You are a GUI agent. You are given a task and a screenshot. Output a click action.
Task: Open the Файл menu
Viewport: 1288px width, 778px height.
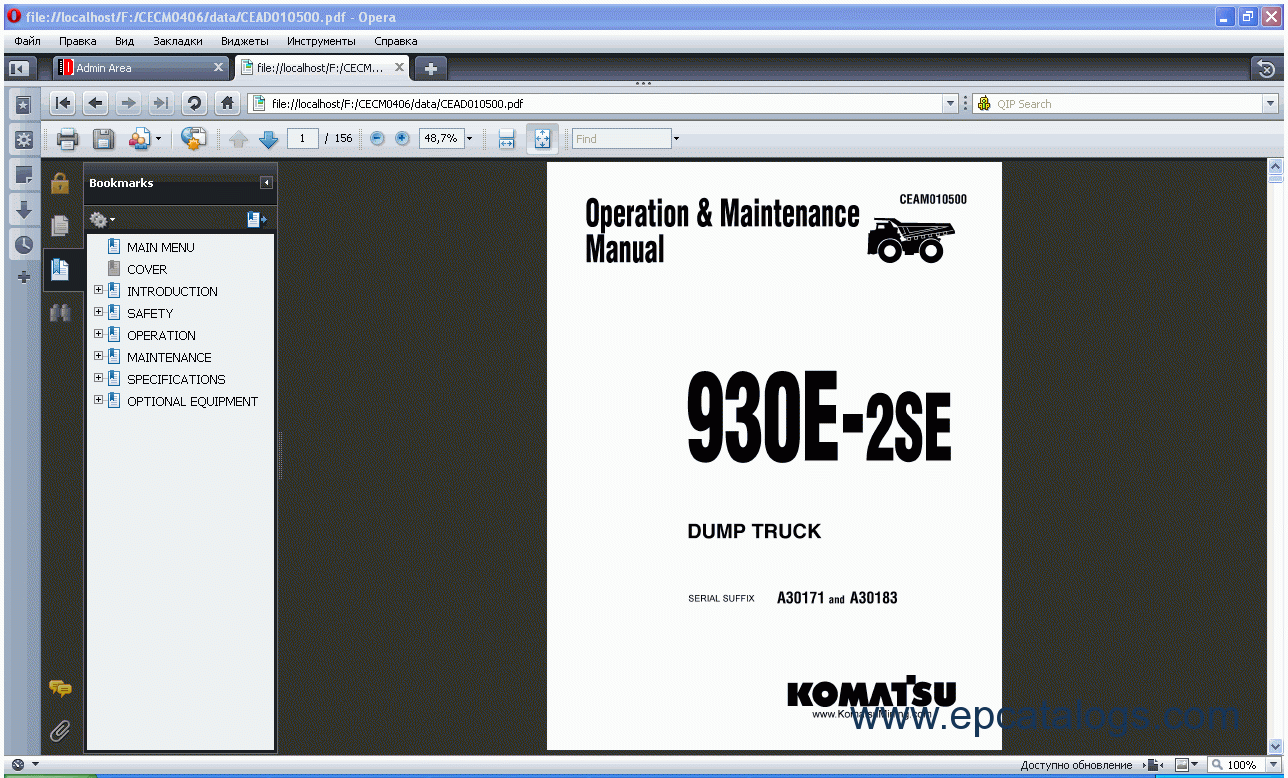pos(28,41)
